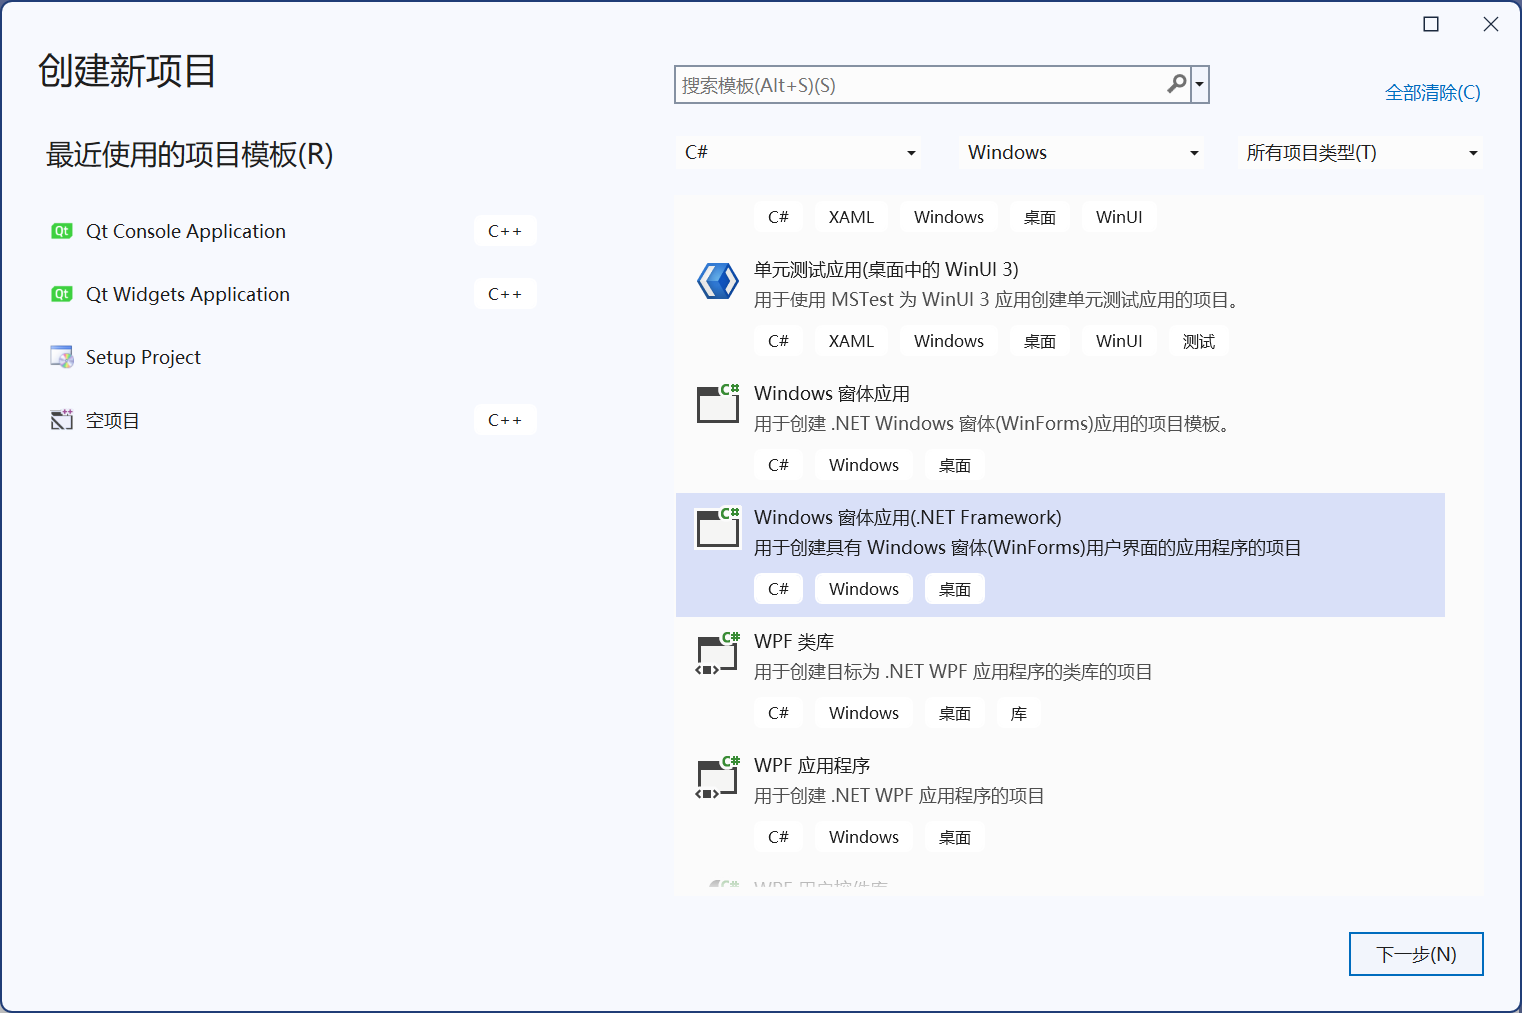The height and width of the screenshot is (1013, 1522).
Task: Click C# tag under Windows 窗体应用 (.NET)
Action: 778,465
